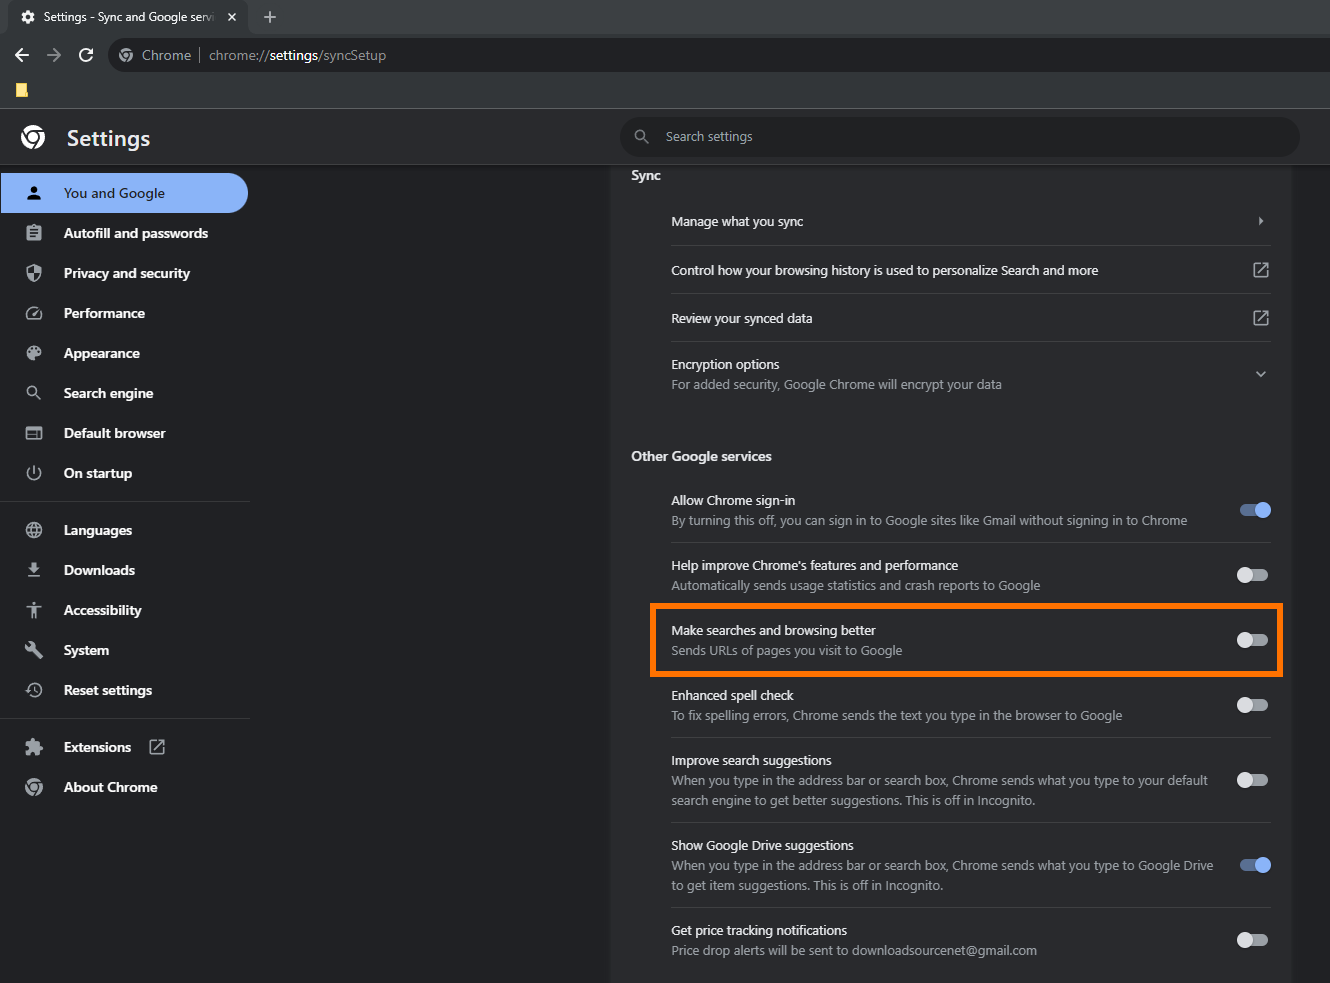The height and width of the screenshot is (983, 1330).
Task: Open System settings section
Action: pos(125,650)
